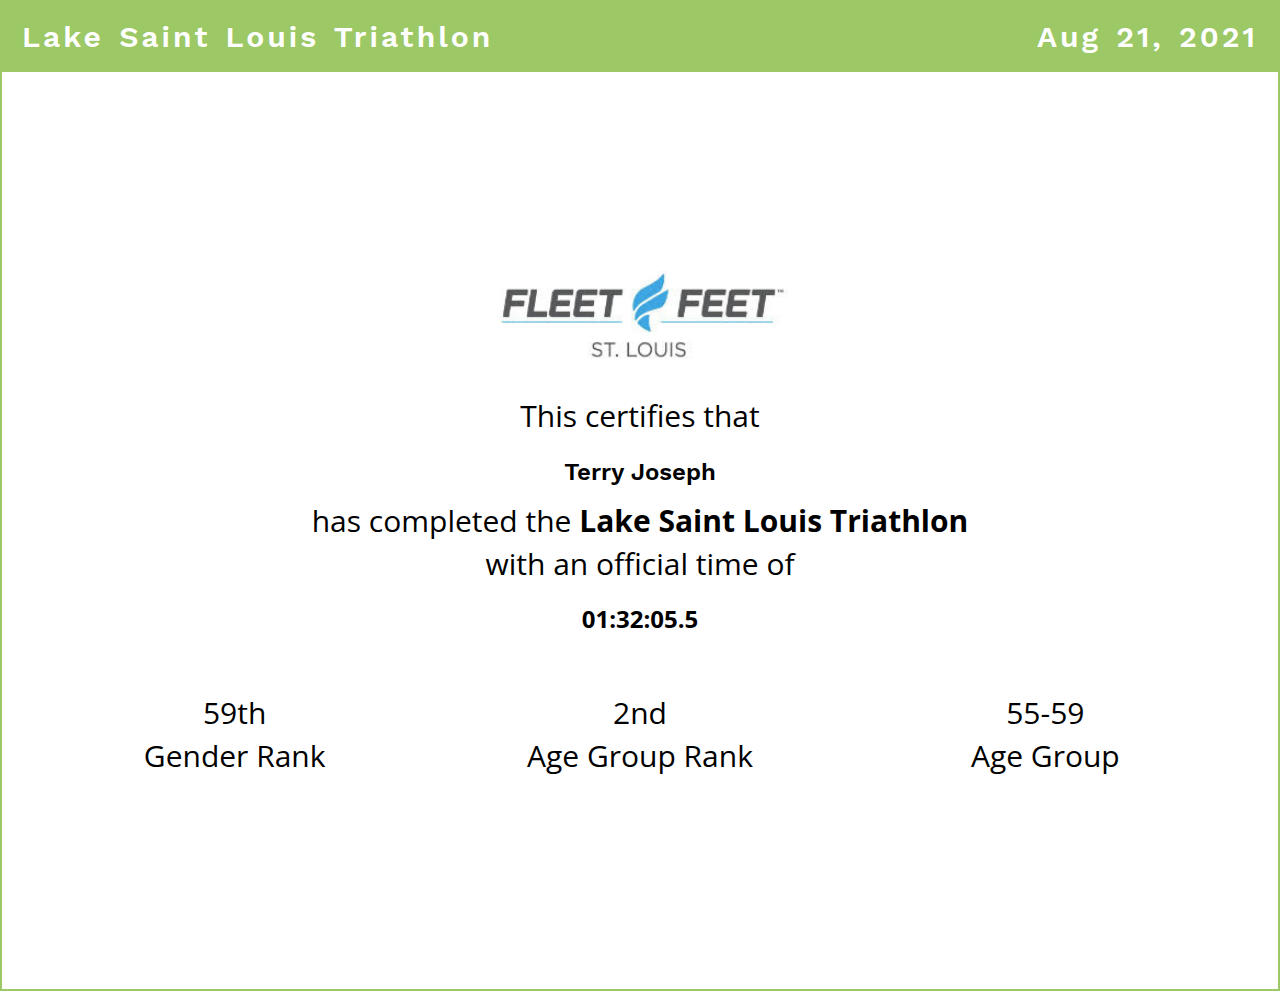Click the trademark symbol beside the FEET logo
This screenshot has width=1280, height=991.
pyautogui.click(x=780, y=291)
